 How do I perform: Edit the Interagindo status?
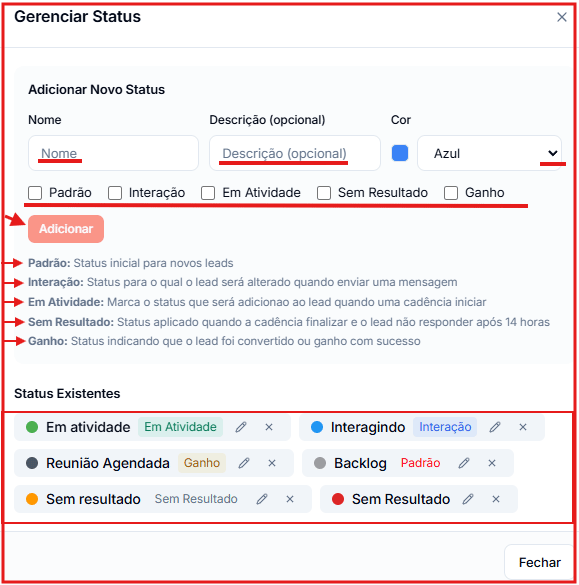pos(495,427)
